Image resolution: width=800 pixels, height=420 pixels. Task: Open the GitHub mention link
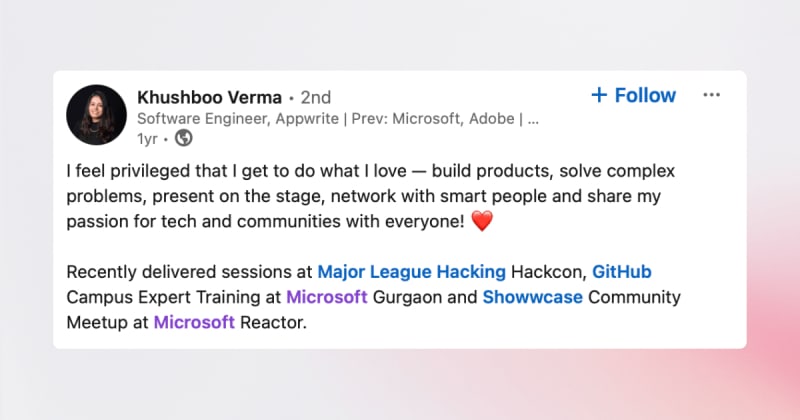(x=622, y=271)
